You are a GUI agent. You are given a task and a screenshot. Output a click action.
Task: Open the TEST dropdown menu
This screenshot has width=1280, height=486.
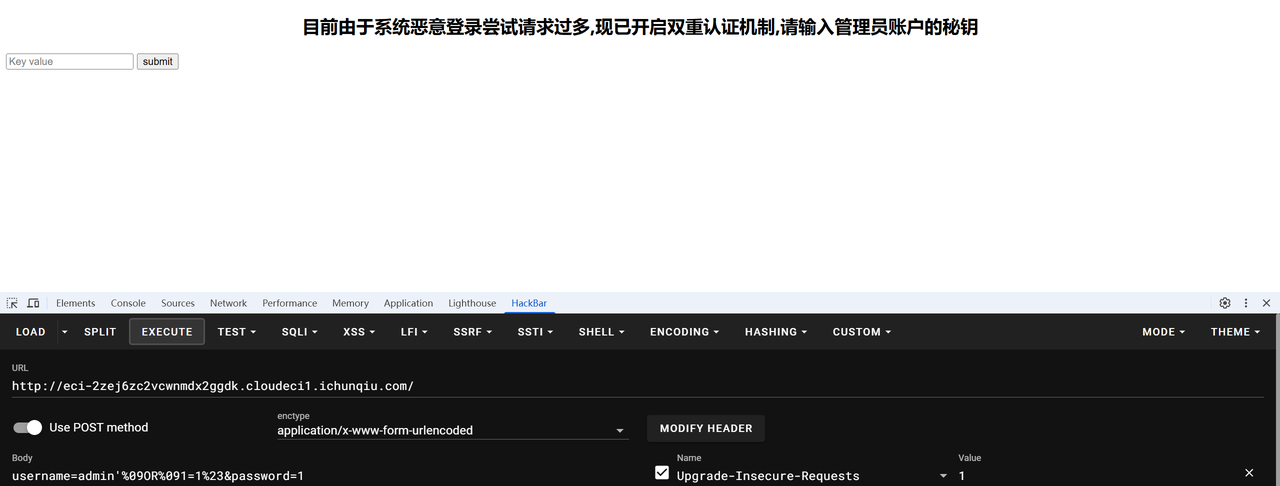(x=237, y=332)
